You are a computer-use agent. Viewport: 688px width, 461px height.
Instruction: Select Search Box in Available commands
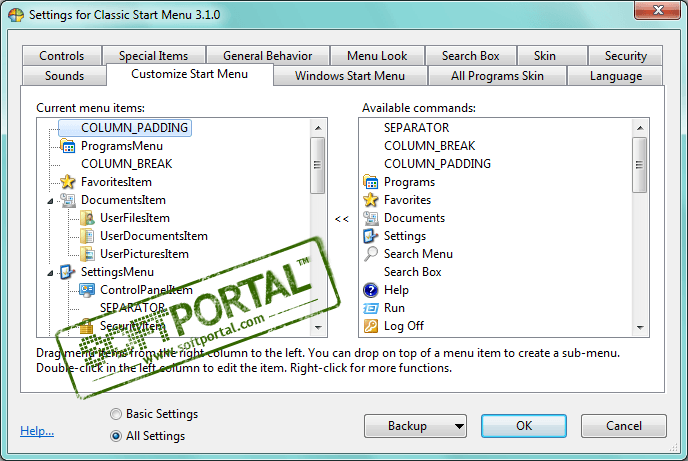pyautogui.click(x=412, y=272)
